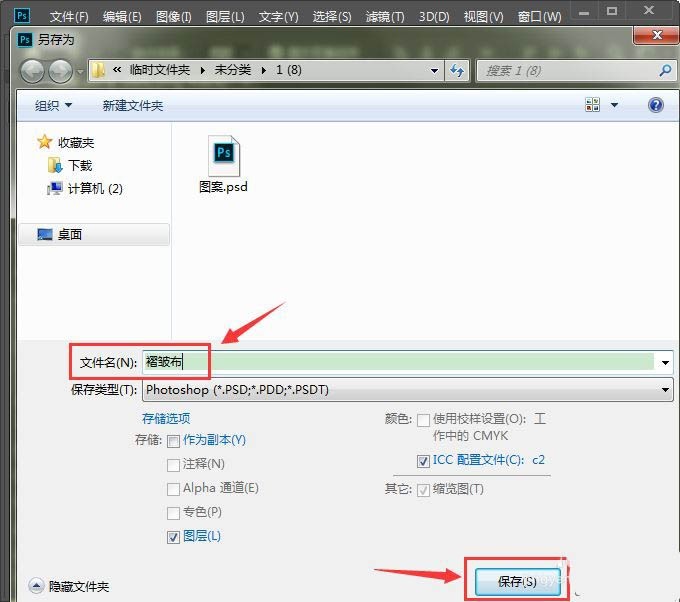Click the folder icon in the address bar
This screenshot has height=602, width=680.
[x=99, y=70]
